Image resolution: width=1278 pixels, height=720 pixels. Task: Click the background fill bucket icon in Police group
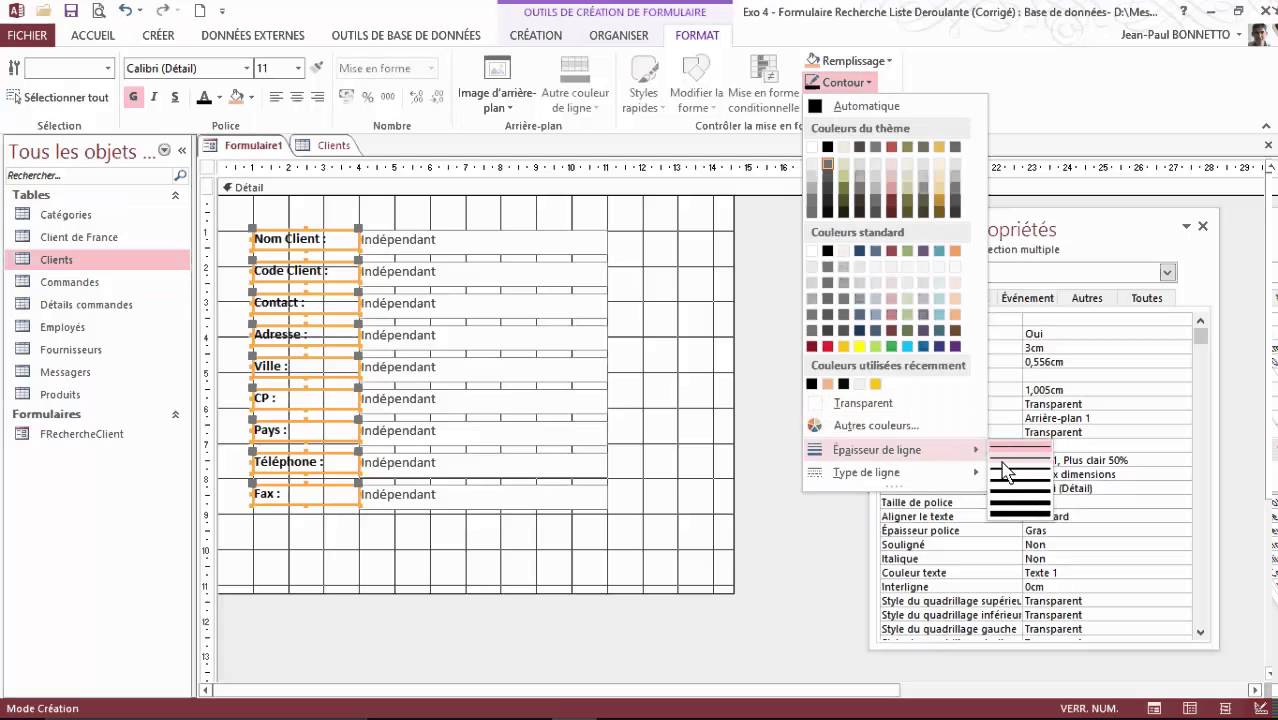(x=237, y=97)
